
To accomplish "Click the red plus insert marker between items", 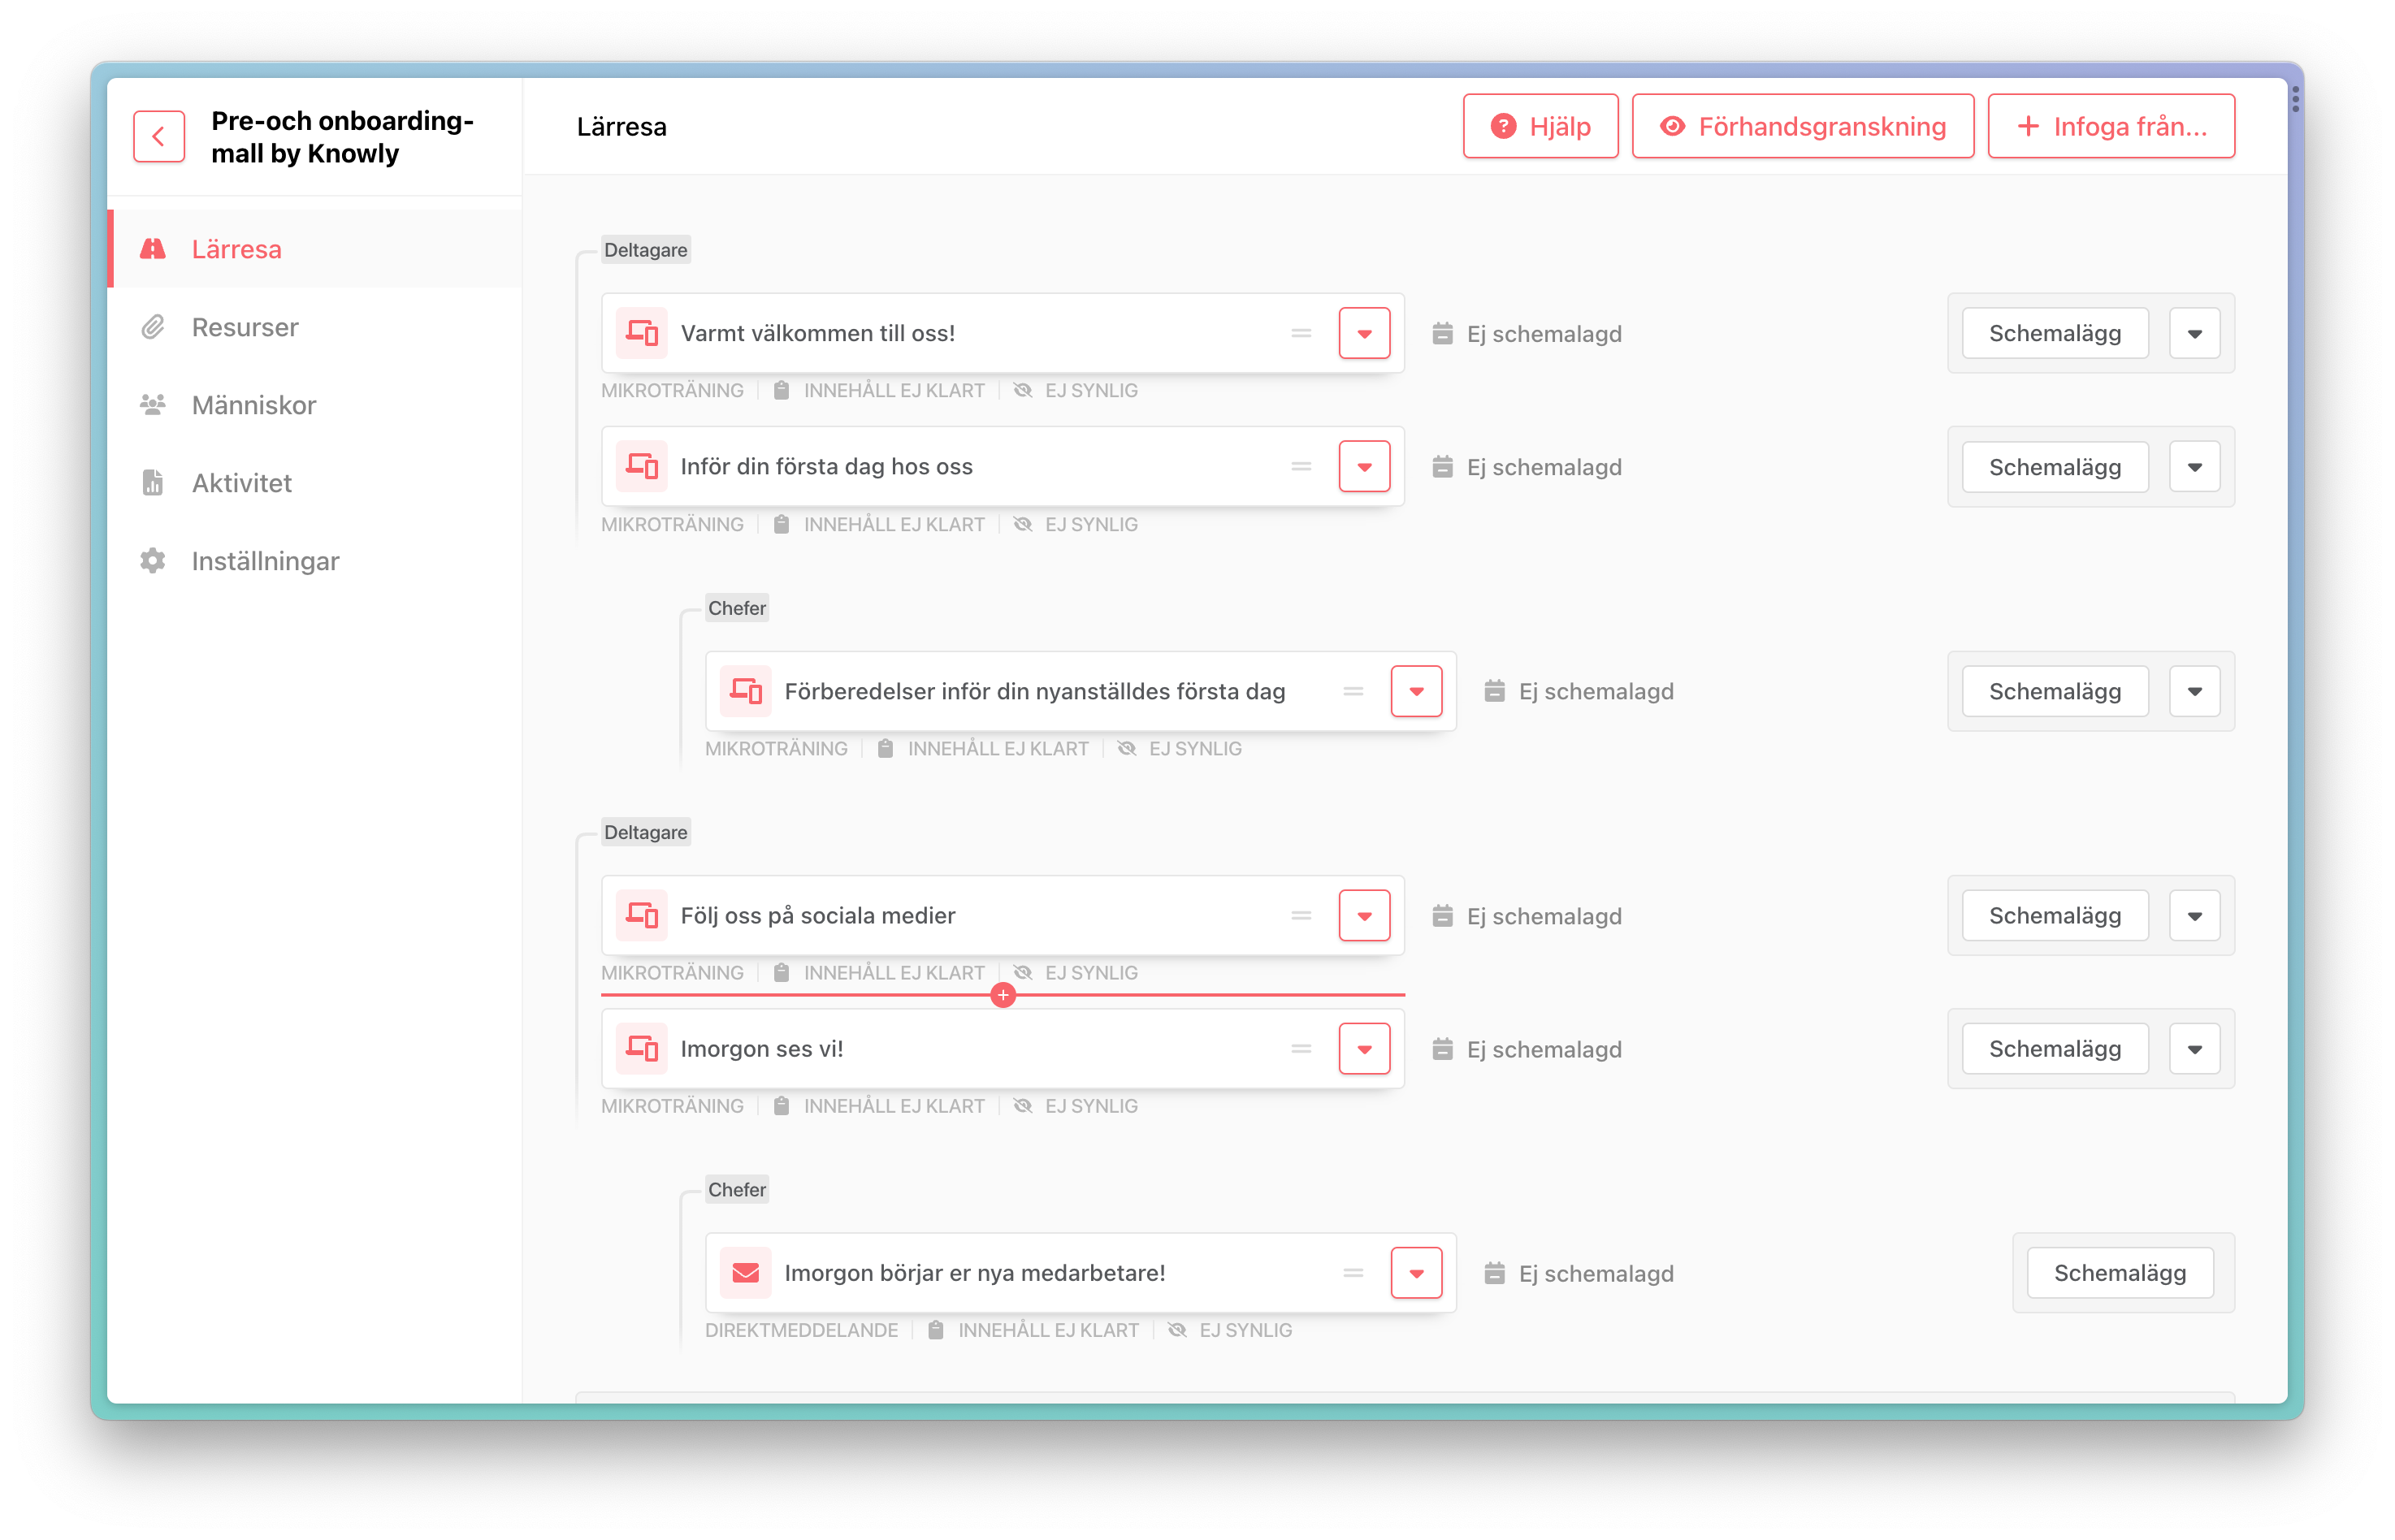I will (x=1003, y=995).
